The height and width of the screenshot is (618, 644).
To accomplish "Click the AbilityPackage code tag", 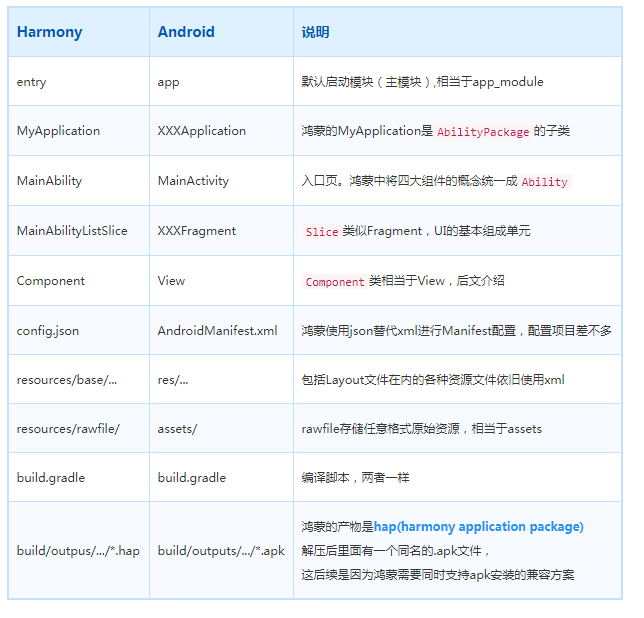I will click(483, 132).
